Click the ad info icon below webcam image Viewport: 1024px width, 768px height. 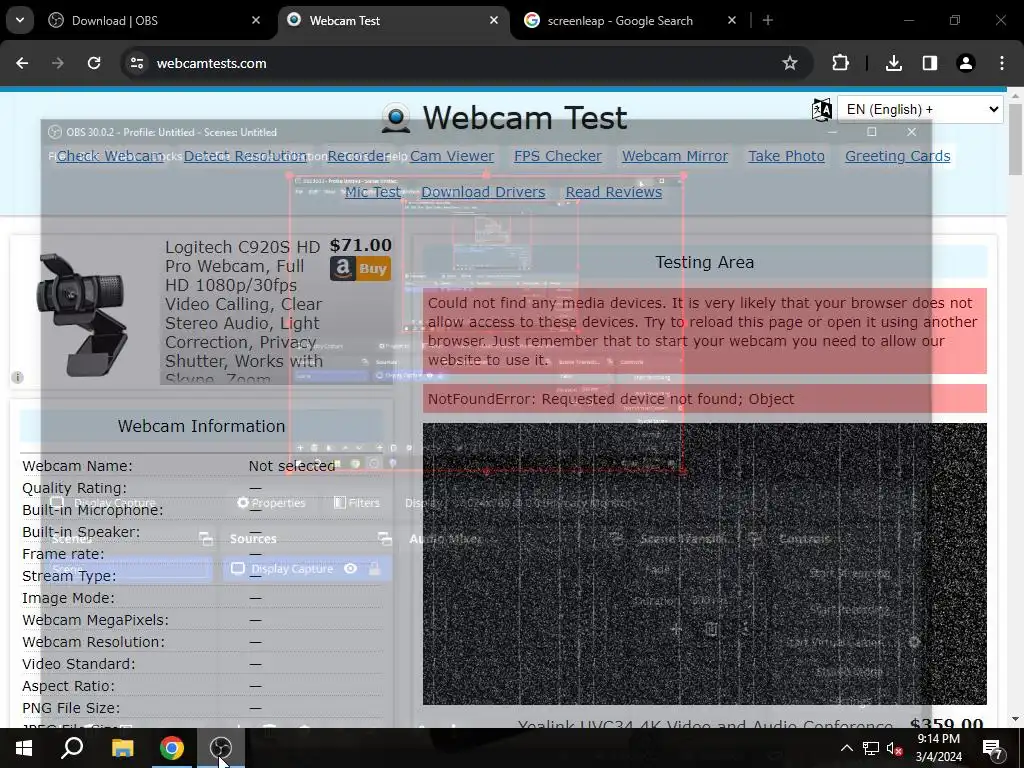coord(18,377)
